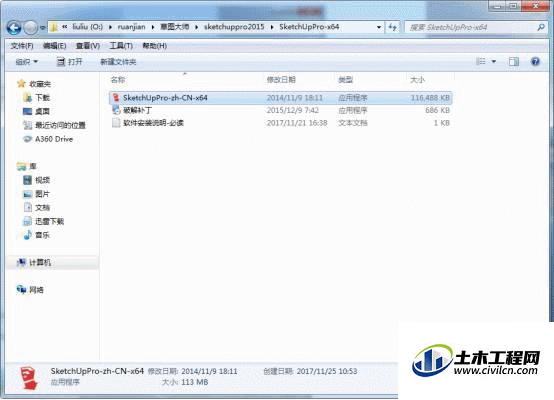Open 帮助(H) menu
The height and width of the screenshot is (400, 554).
pos(154,46)
